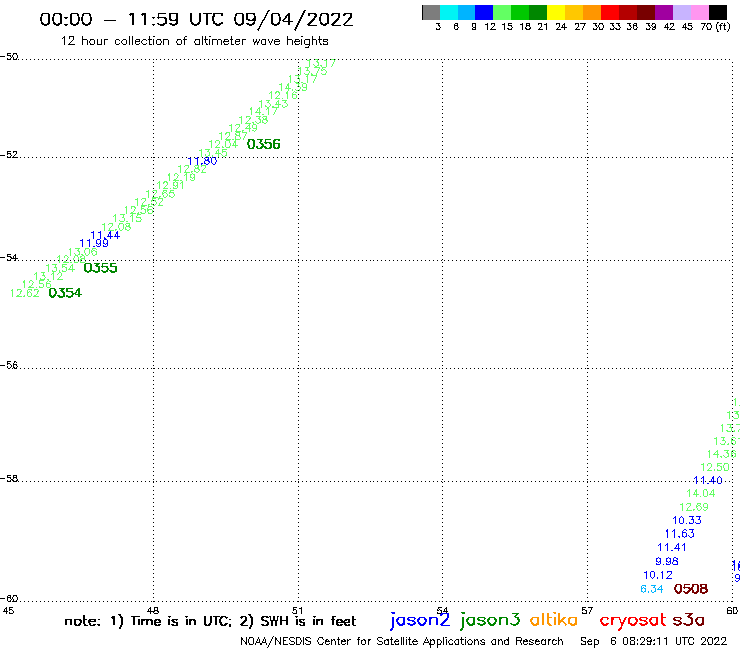Select the green wave height value 13.54
Screen dimensions: 740x650
[x=60, y=269]
